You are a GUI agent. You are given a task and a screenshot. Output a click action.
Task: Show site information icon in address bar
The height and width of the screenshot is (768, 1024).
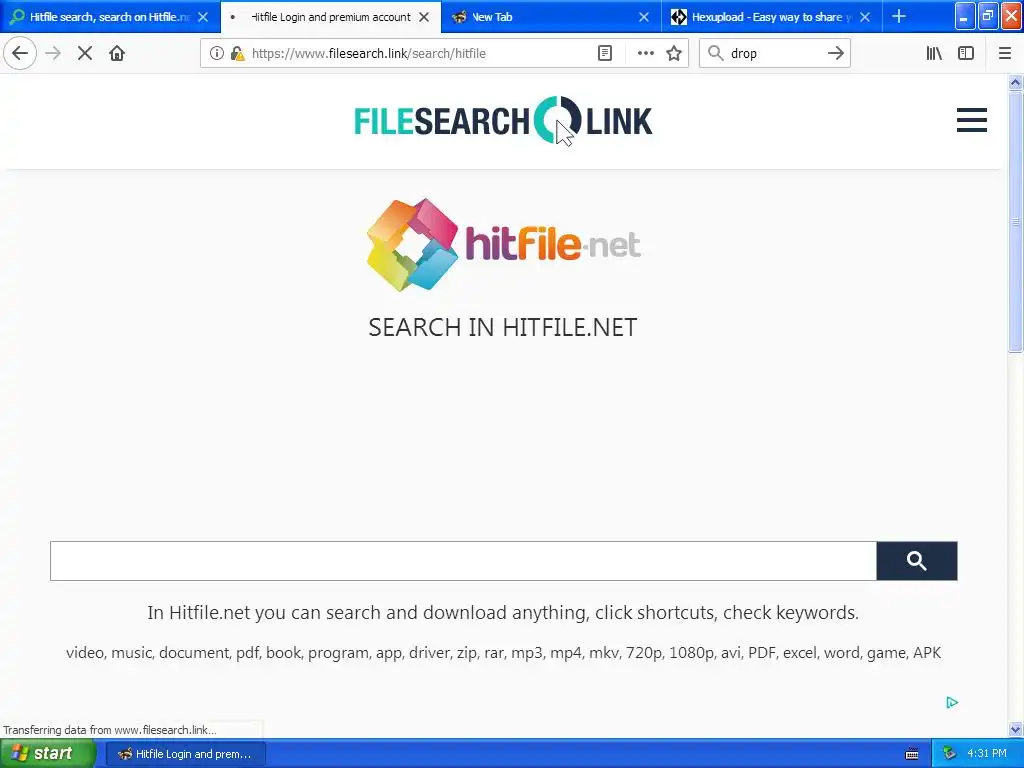pos(216,54)
